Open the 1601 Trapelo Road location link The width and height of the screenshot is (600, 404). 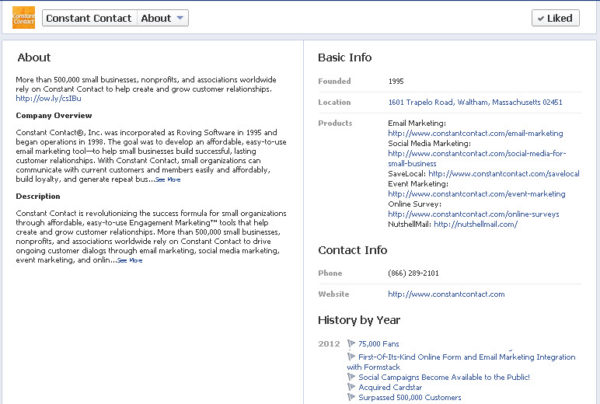pyautogui.click(x=475, y=102)
